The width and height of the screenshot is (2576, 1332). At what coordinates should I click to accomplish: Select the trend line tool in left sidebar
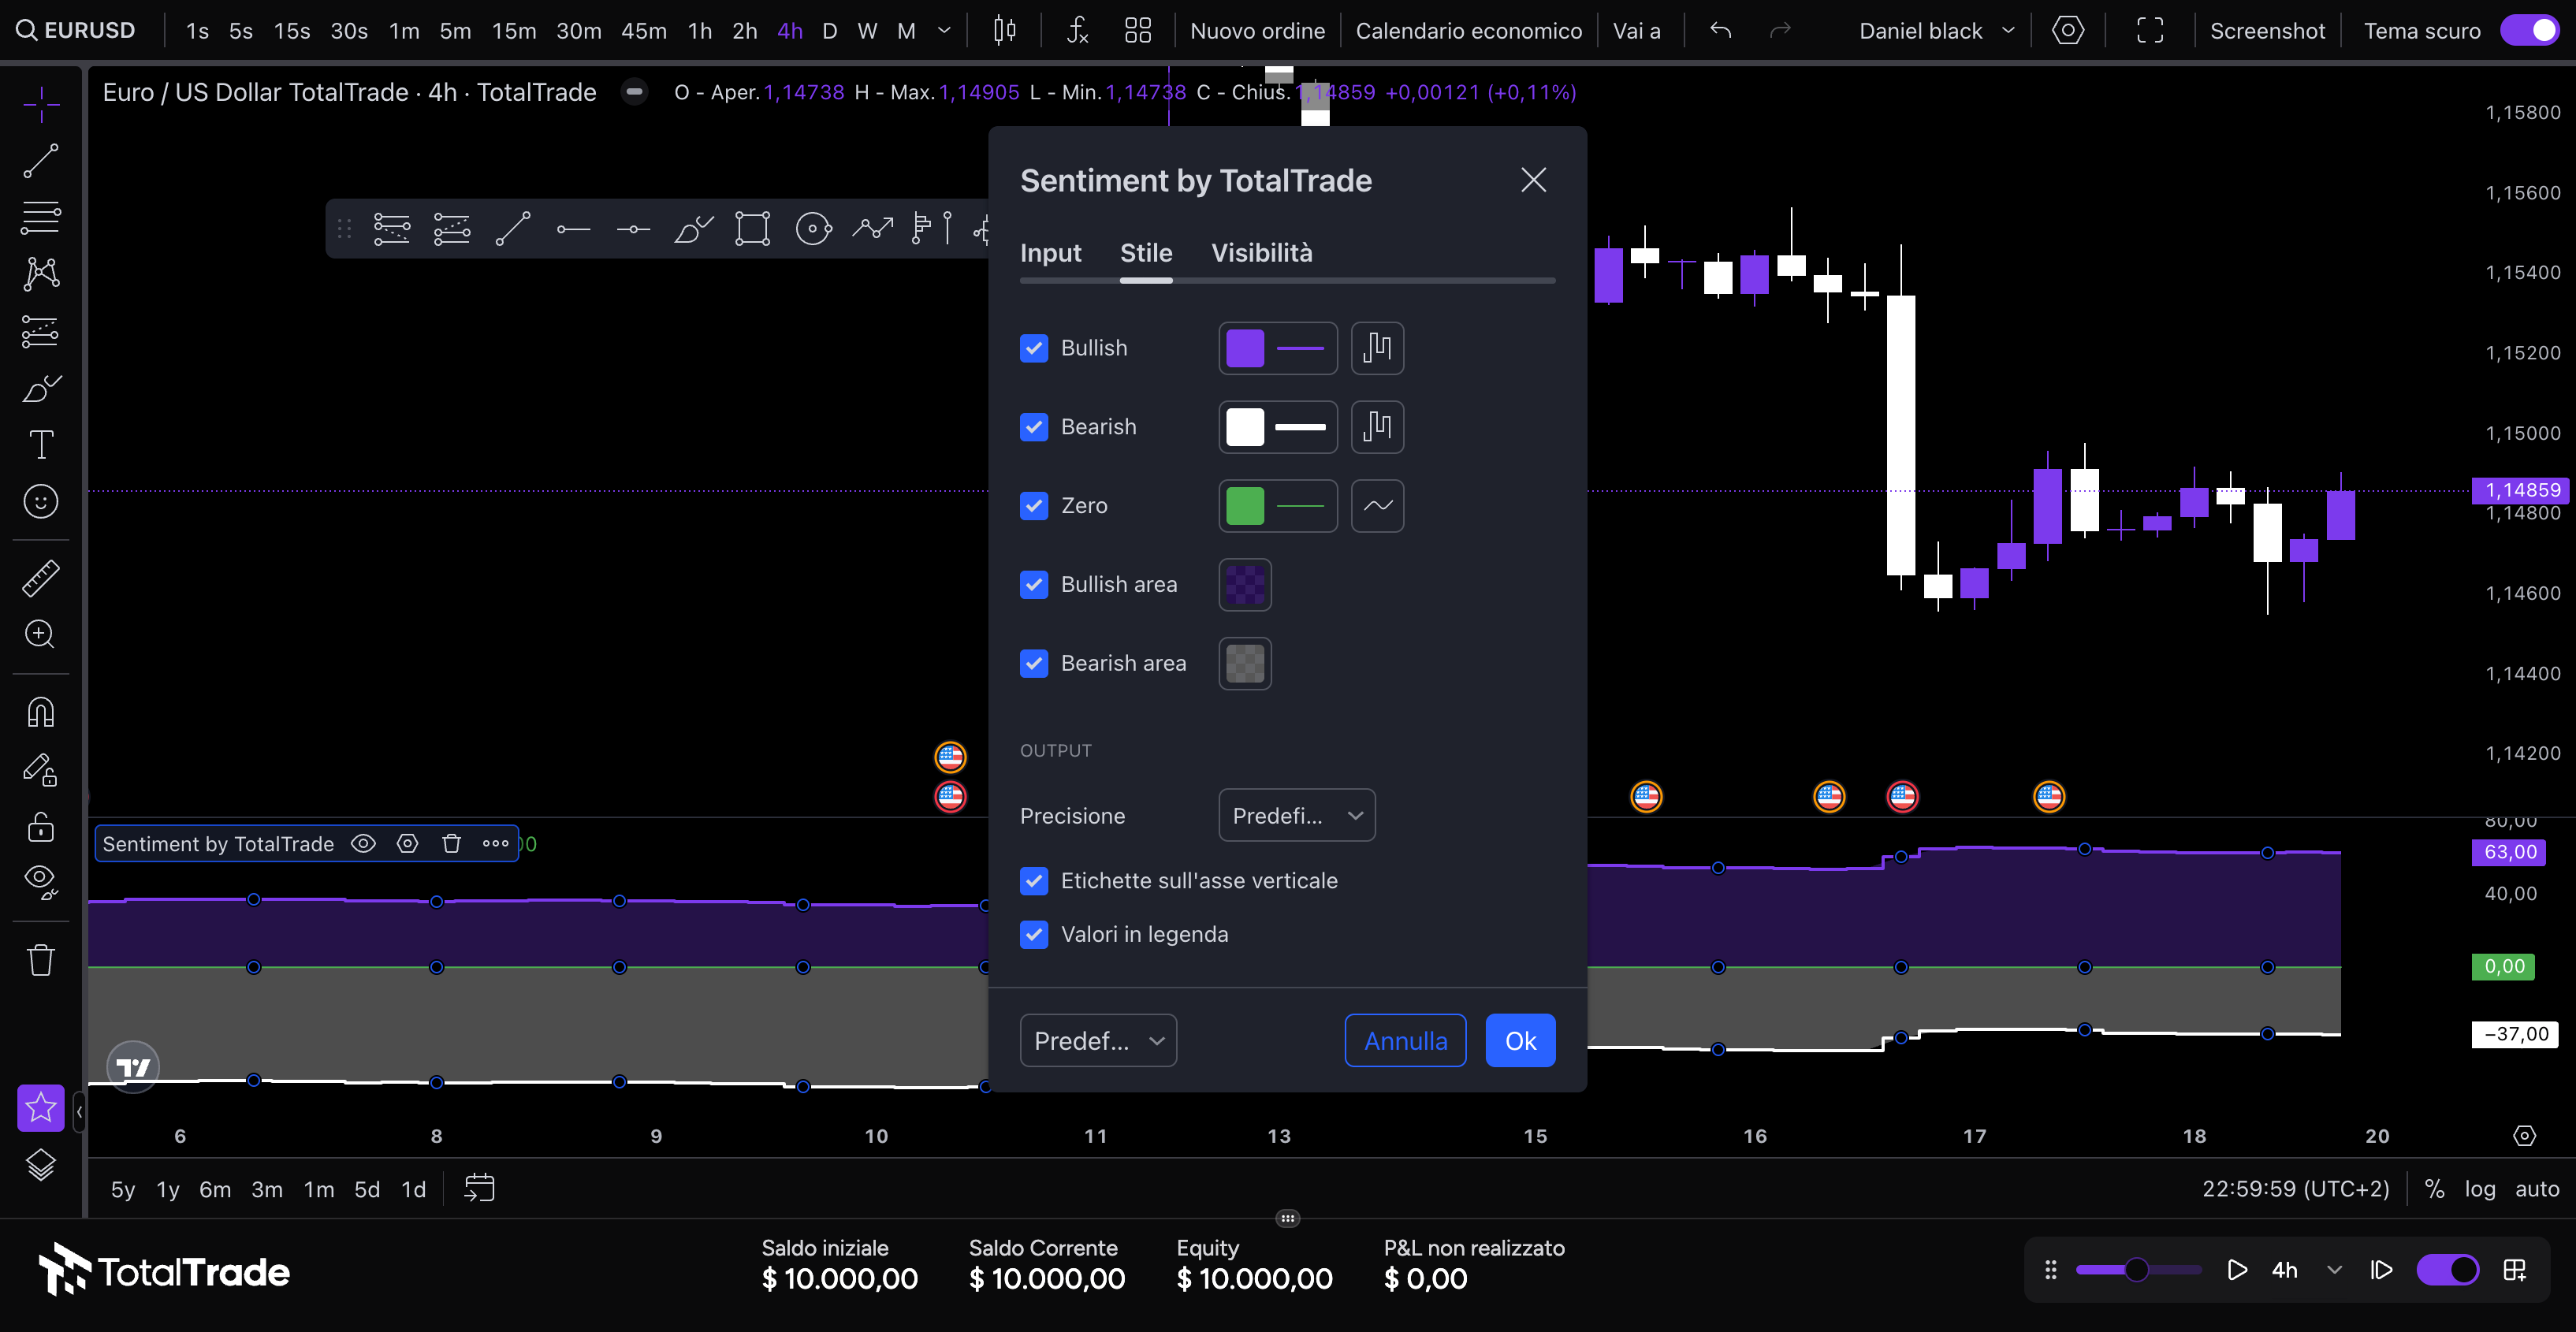pyautogui.click(x=41, y=160)
